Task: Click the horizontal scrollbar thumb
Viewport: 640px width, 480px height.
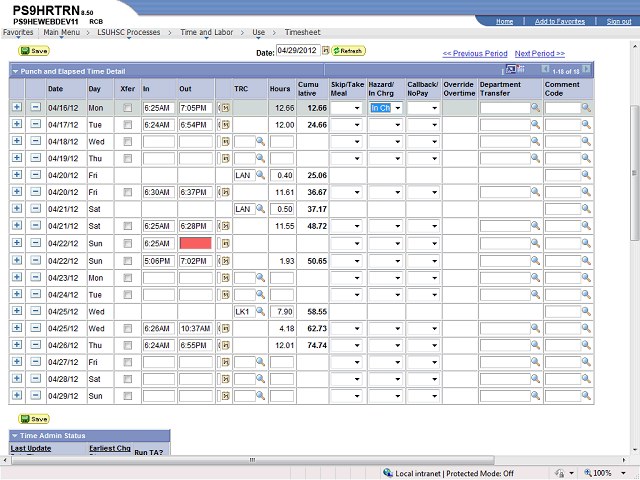Action: 253,460
